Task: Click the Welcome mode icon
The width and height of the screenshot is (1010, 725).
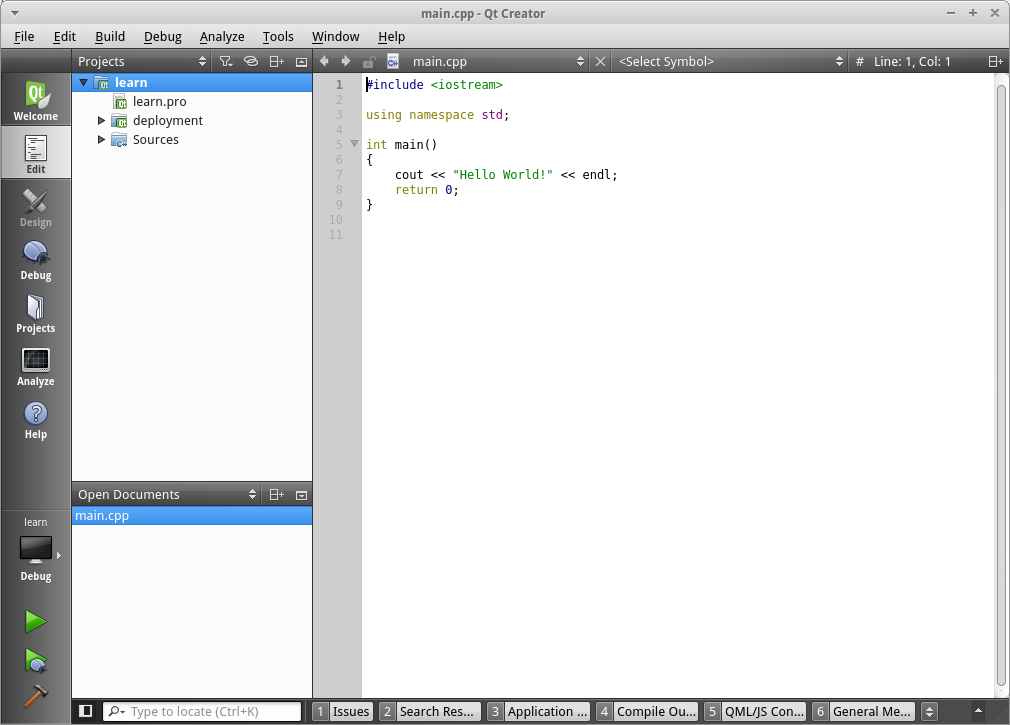Action: [36, 101]
